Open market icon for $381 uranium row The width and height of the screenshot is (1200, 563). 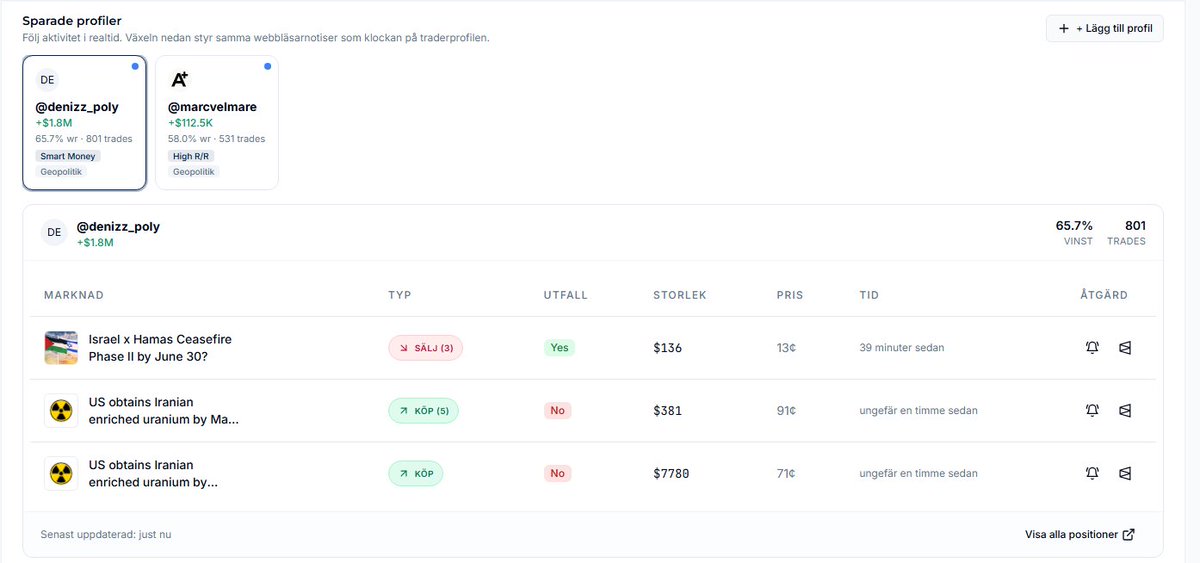(x=1125, y=411)
